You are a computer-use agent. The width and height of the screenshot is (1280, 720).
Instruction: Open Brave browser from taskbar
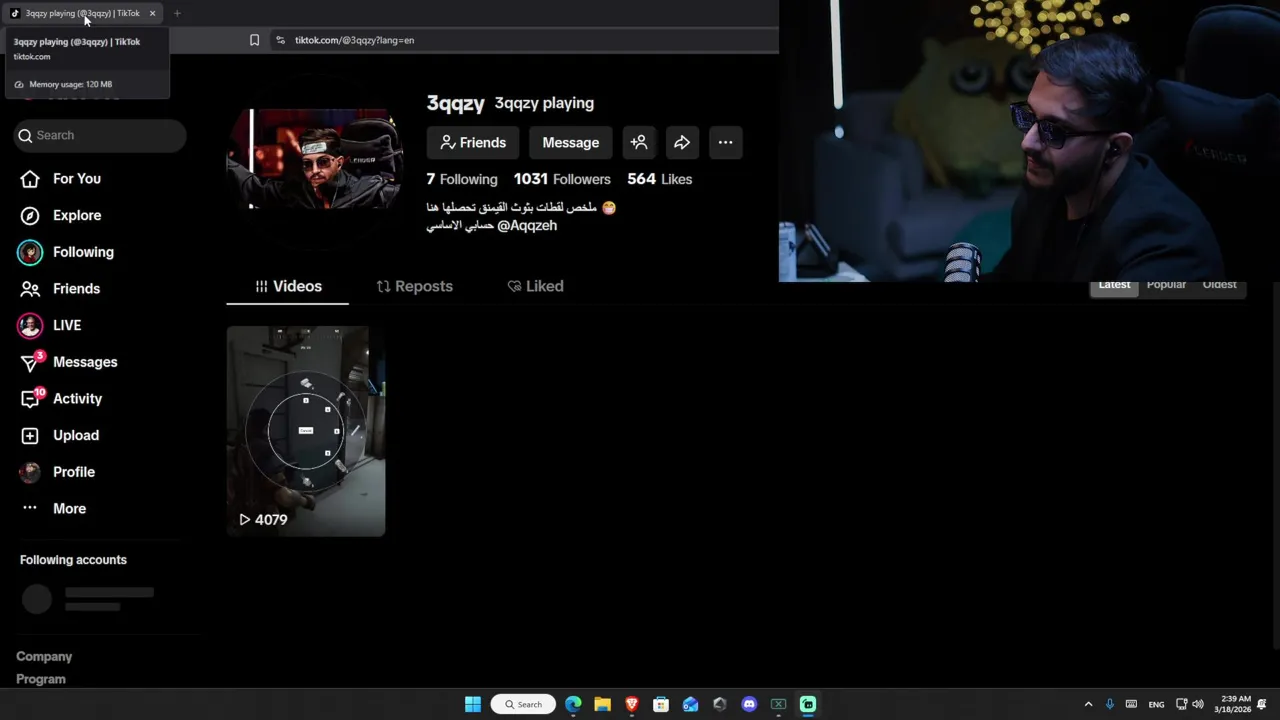[x=631, y=704]
